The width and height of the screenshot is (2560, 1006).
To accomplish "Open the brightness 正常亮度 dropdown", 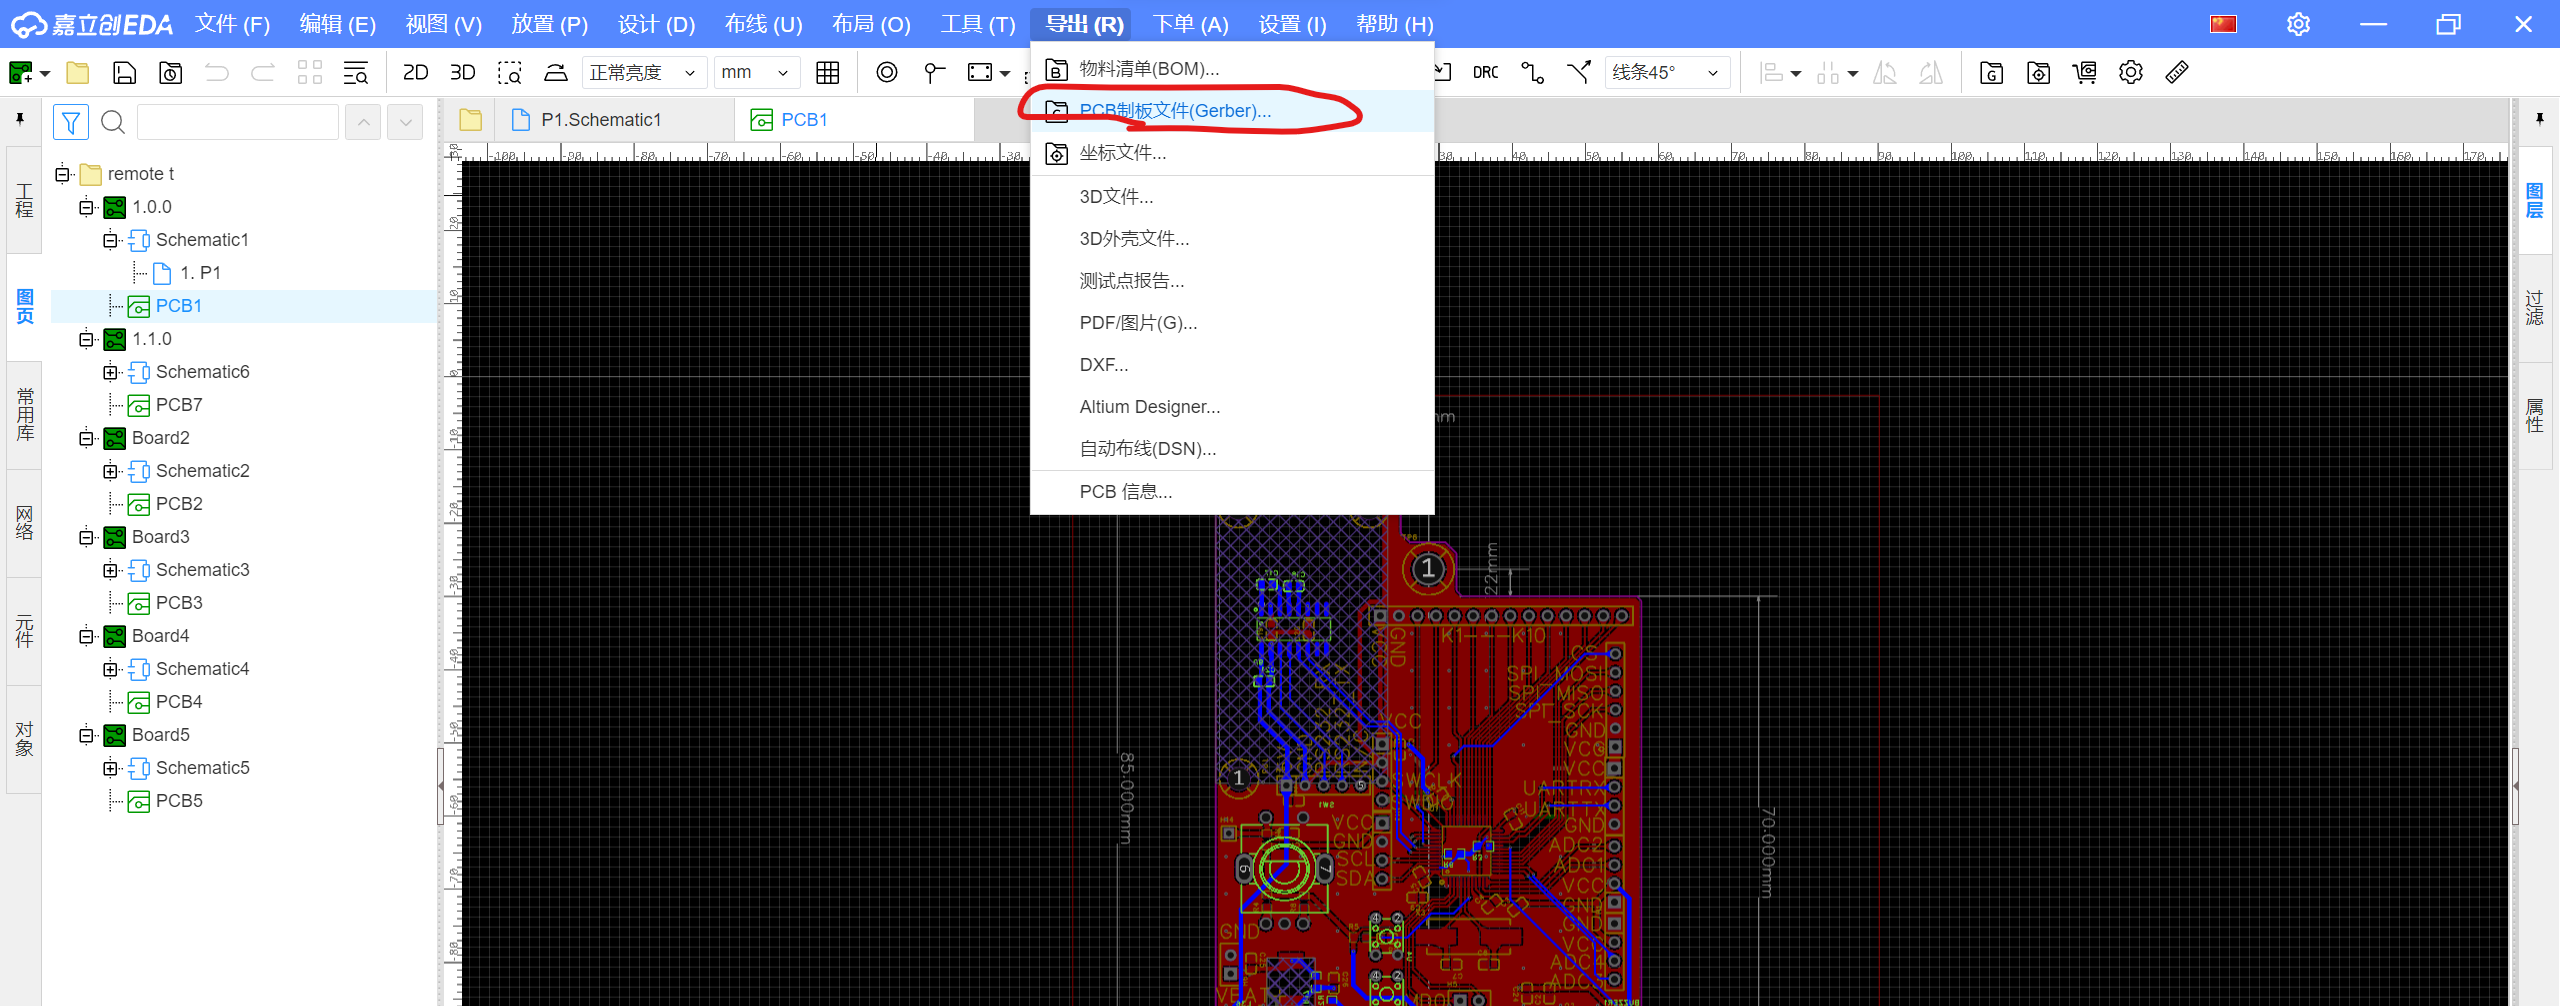I will pos(644,73).
